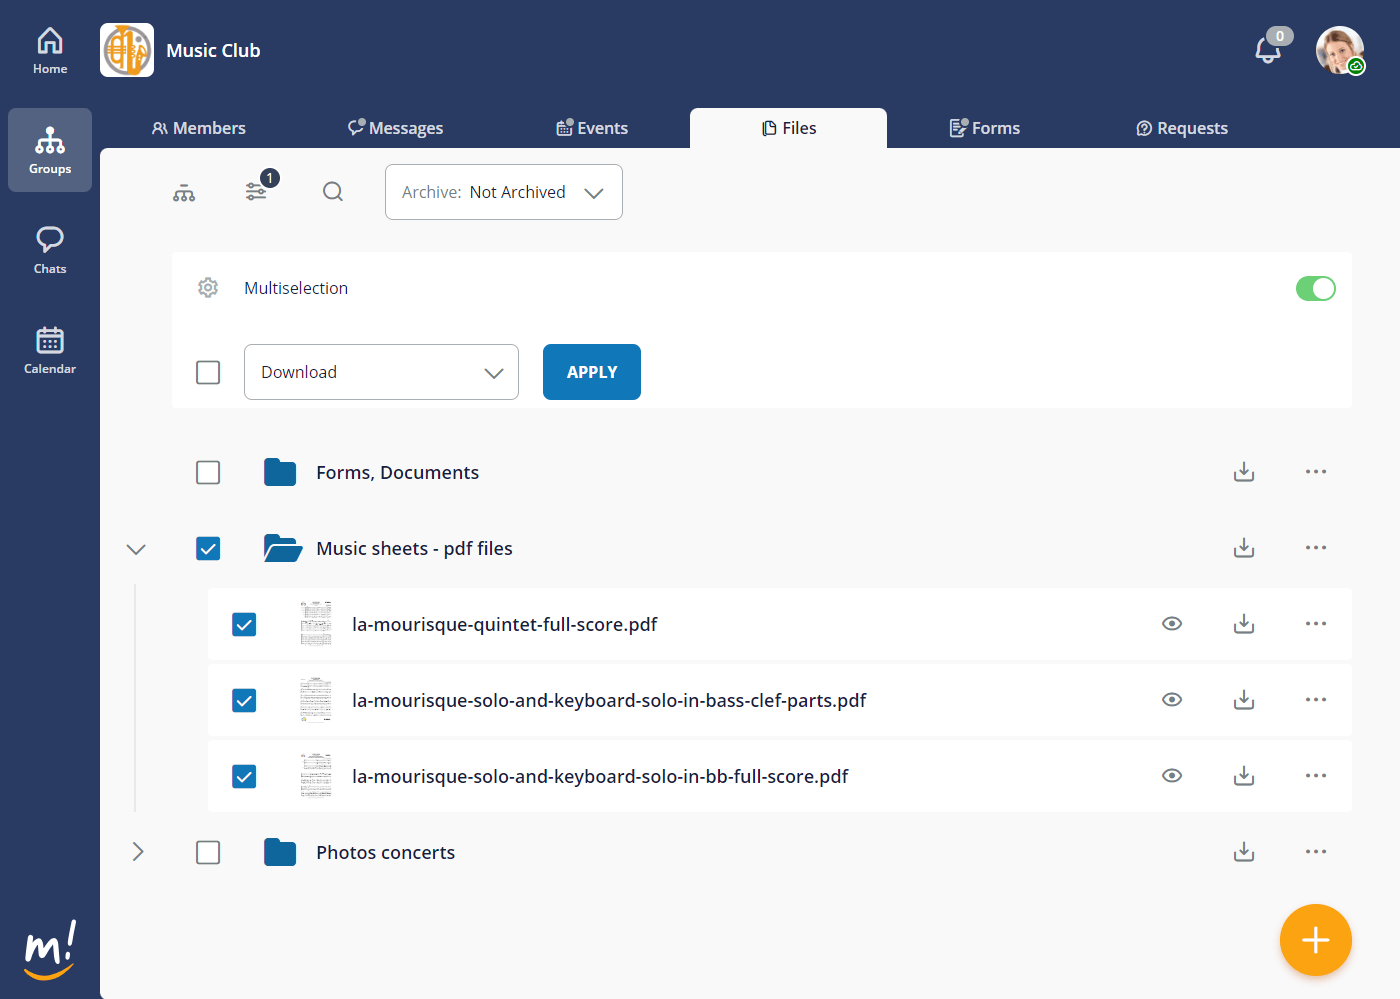Screen dimensions: 1400x999
Task: Click the Multiselection gear icon
Action: 208,288
